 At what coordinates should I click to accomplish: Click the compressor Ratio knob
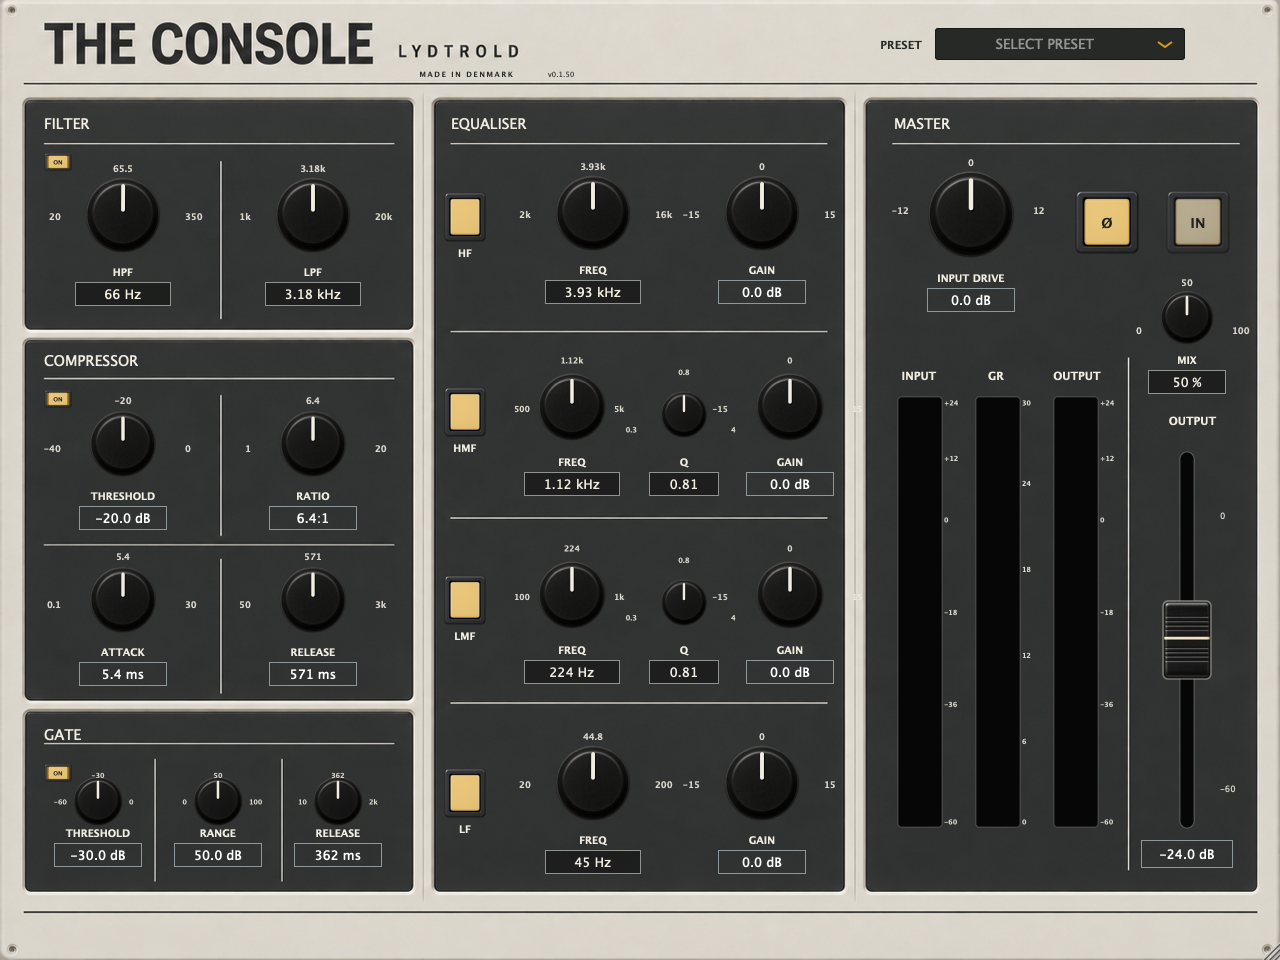[313, 445]
